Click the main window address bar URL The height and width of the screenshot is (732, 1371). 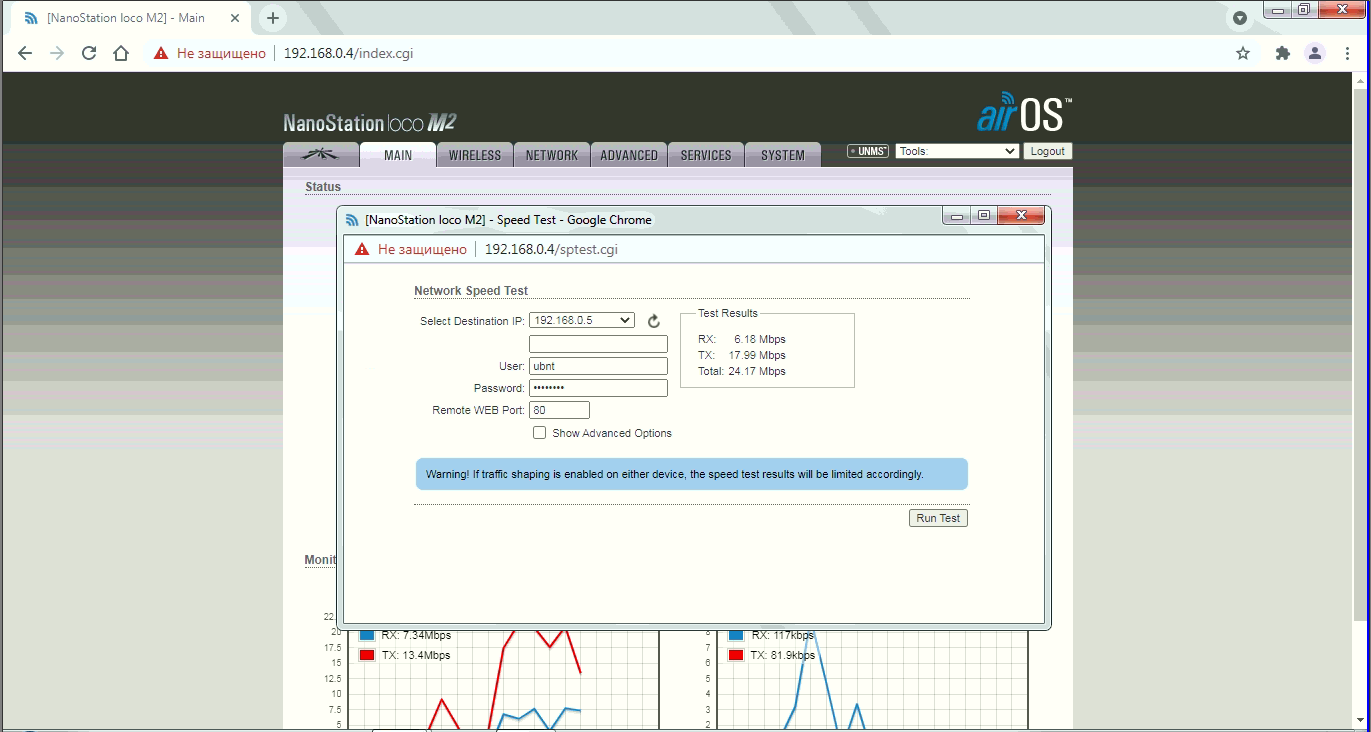pyautogui.click(x=348, y=53)
